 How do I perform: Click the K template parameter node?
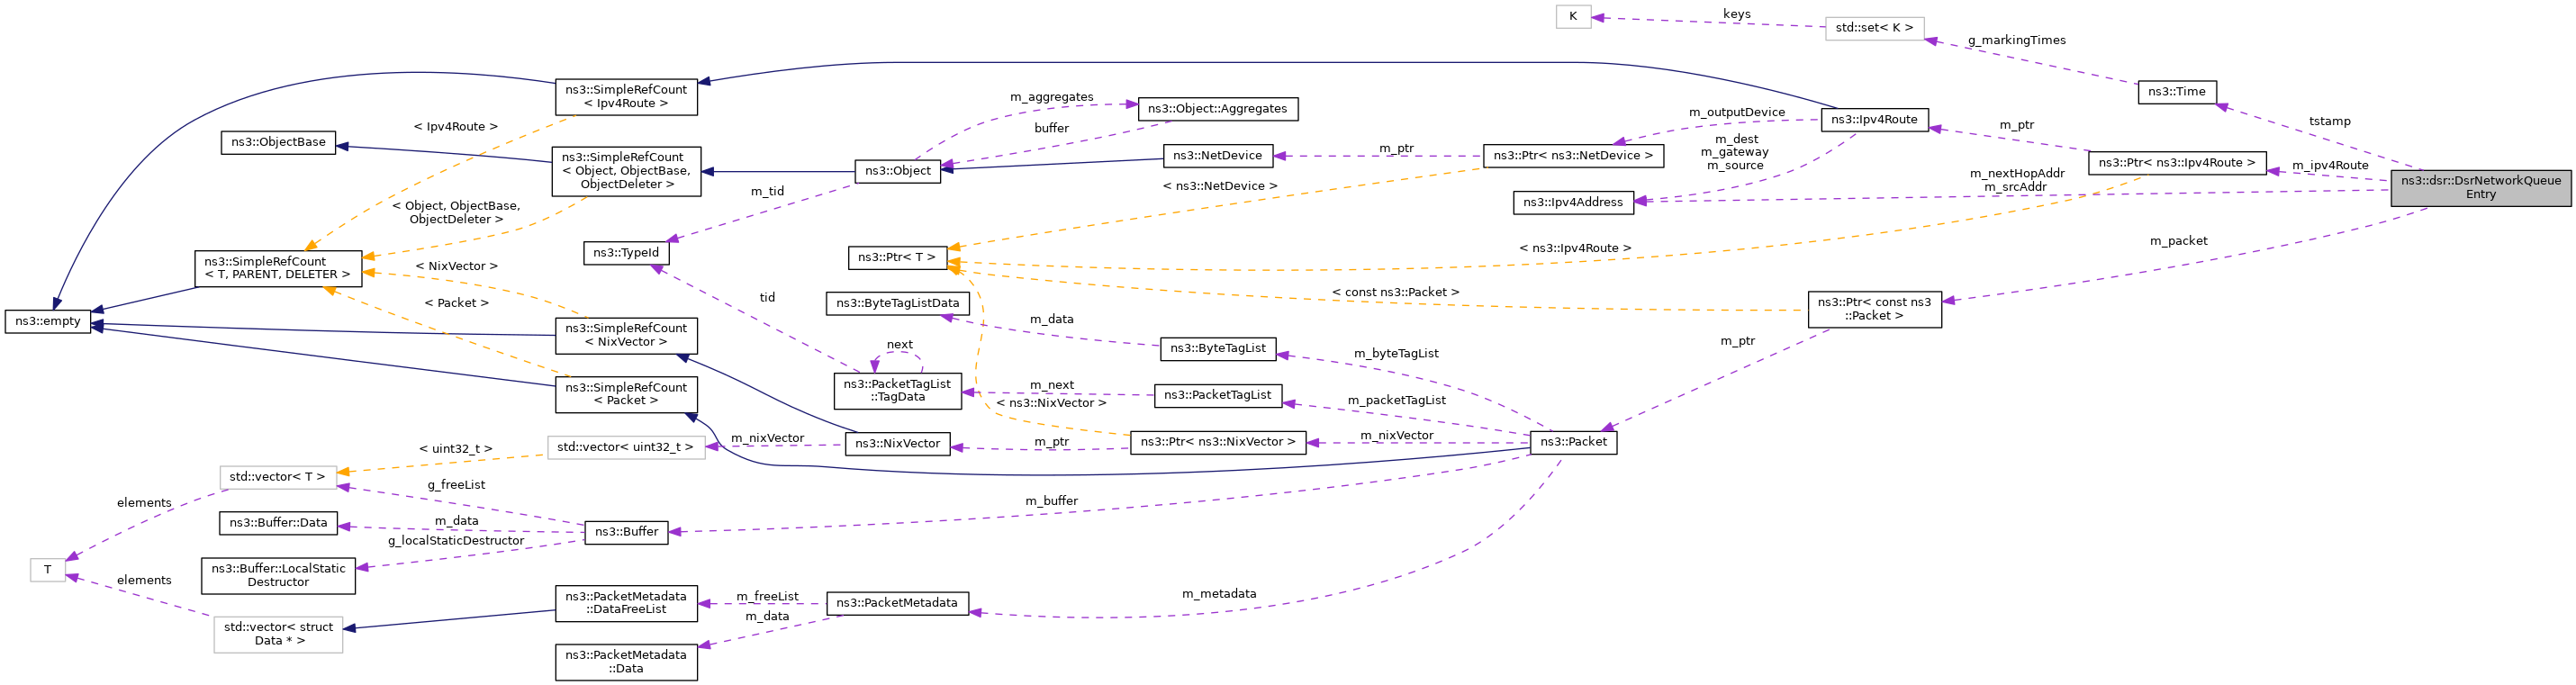[x=1573, y=17]
